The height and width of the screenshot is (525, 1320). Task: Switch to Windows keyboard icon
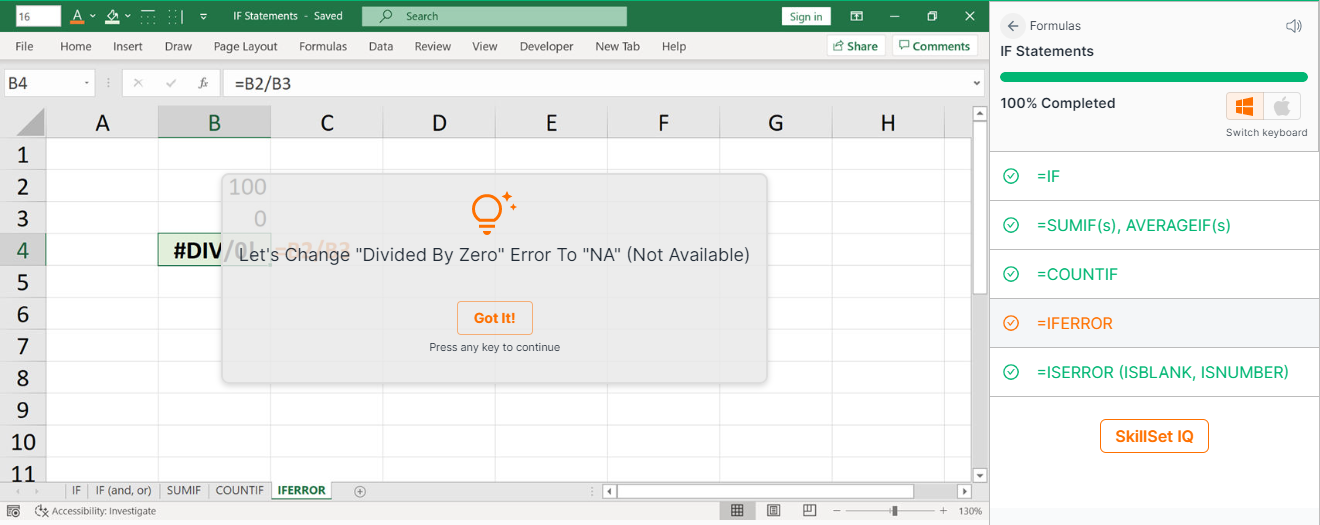click(1245, 107)
